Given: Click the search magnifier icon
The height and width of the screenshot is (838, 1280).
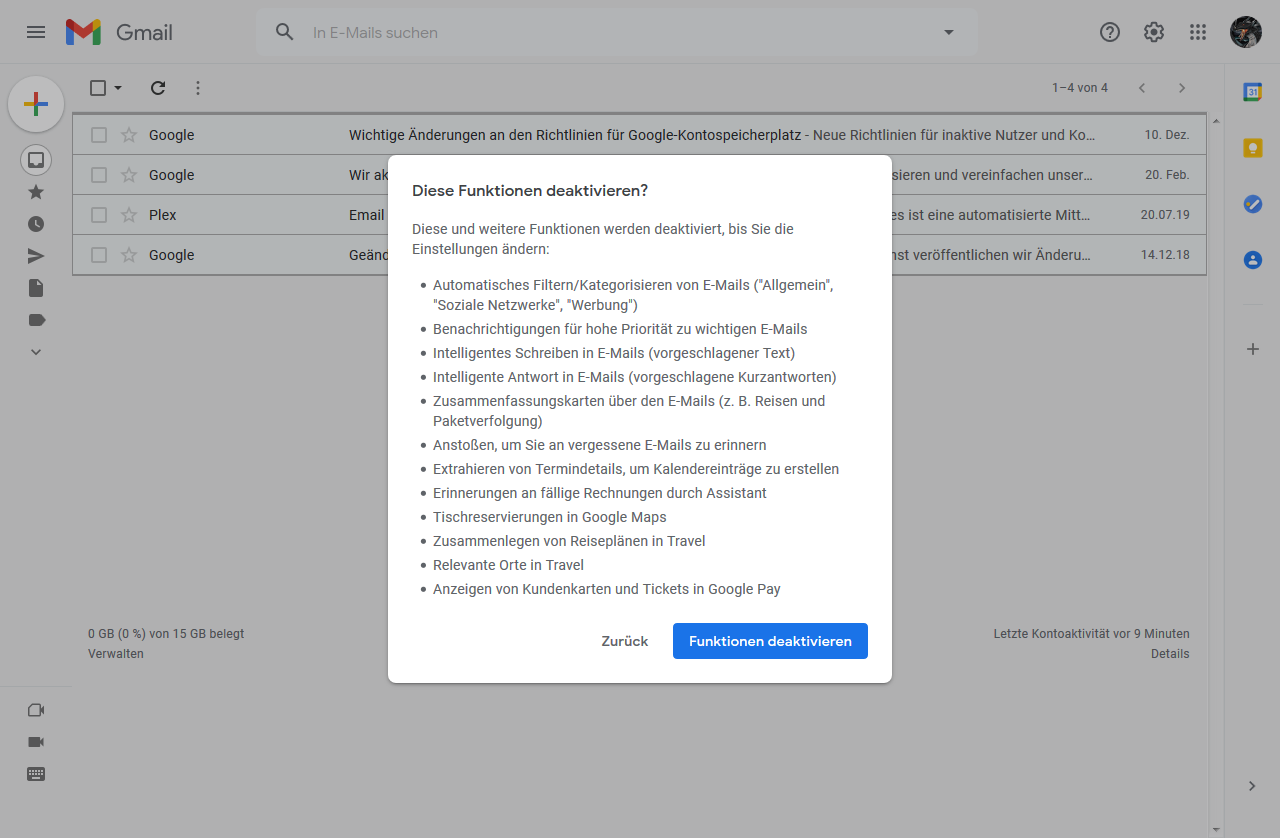Looking at the screenshot, I should coord(285,32).
